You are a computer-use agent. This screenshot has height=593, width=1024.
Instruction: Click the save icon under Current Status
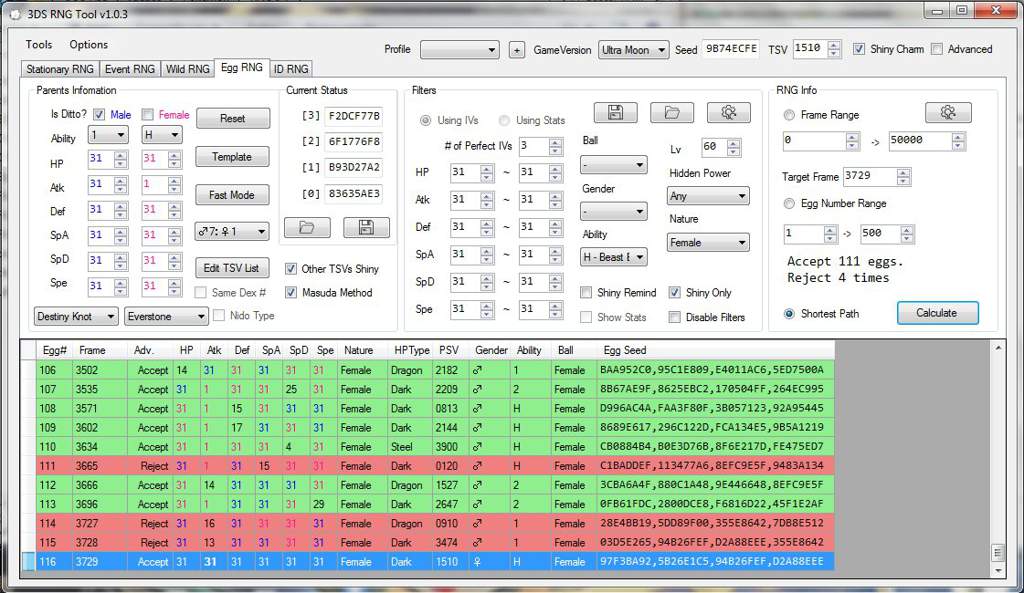point(366,227)
